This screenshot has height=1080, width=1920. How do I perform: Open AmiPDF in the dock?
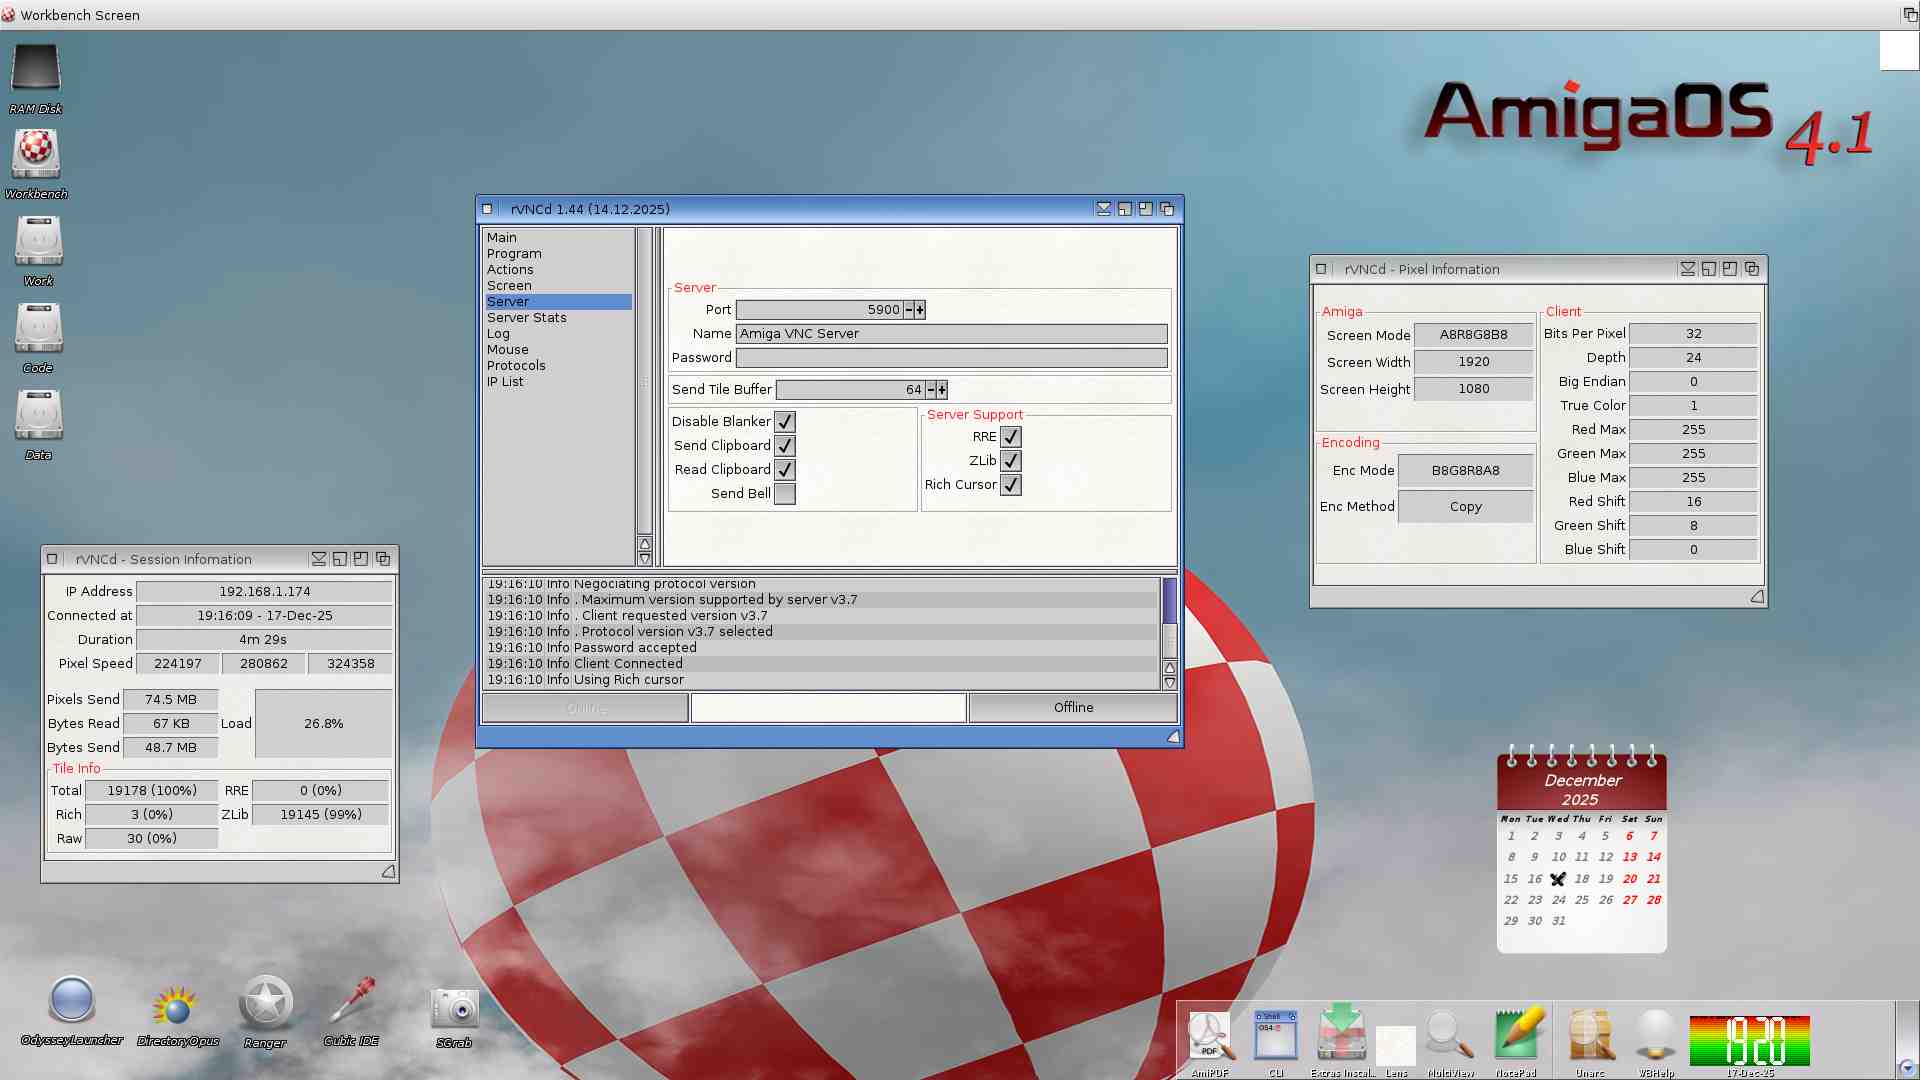(1210, 1035)
